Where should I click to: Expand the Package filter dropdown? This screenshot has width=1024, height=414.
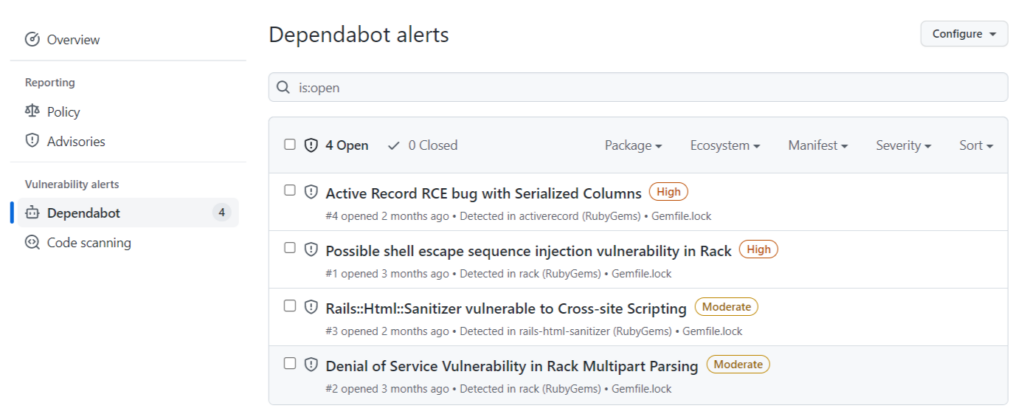click(633, 146)
